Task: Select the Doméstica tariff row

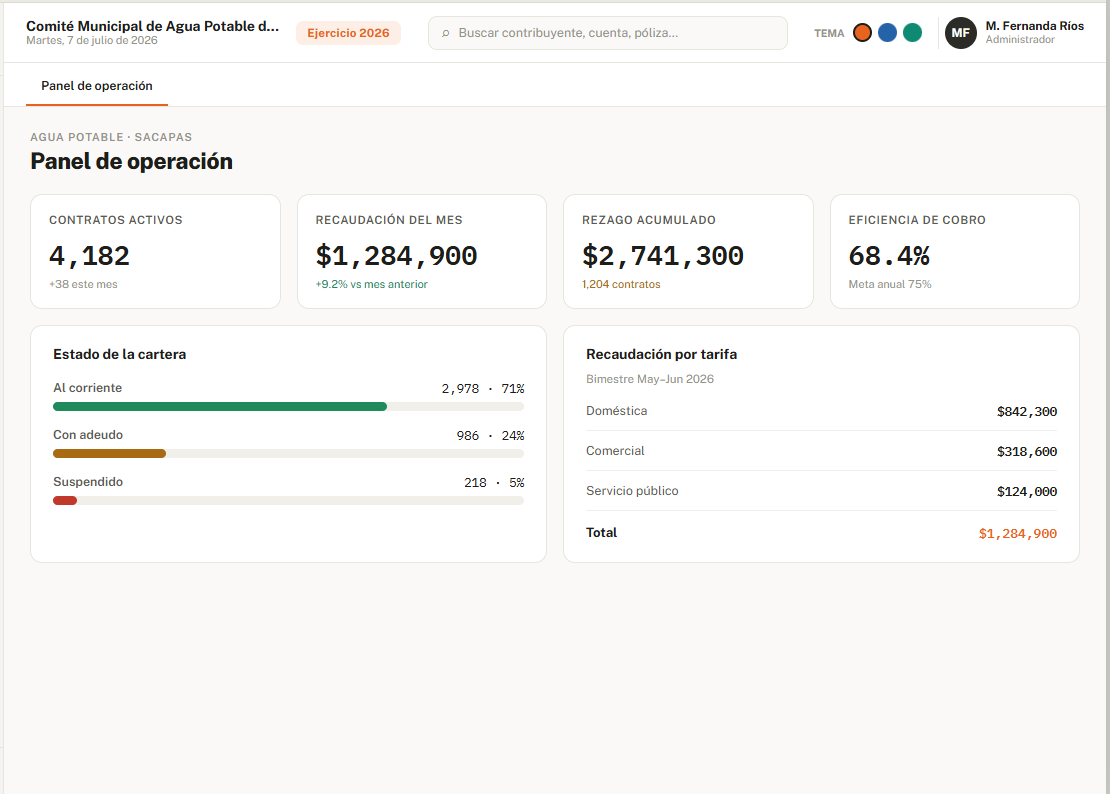Action: (x=821, y=411)
